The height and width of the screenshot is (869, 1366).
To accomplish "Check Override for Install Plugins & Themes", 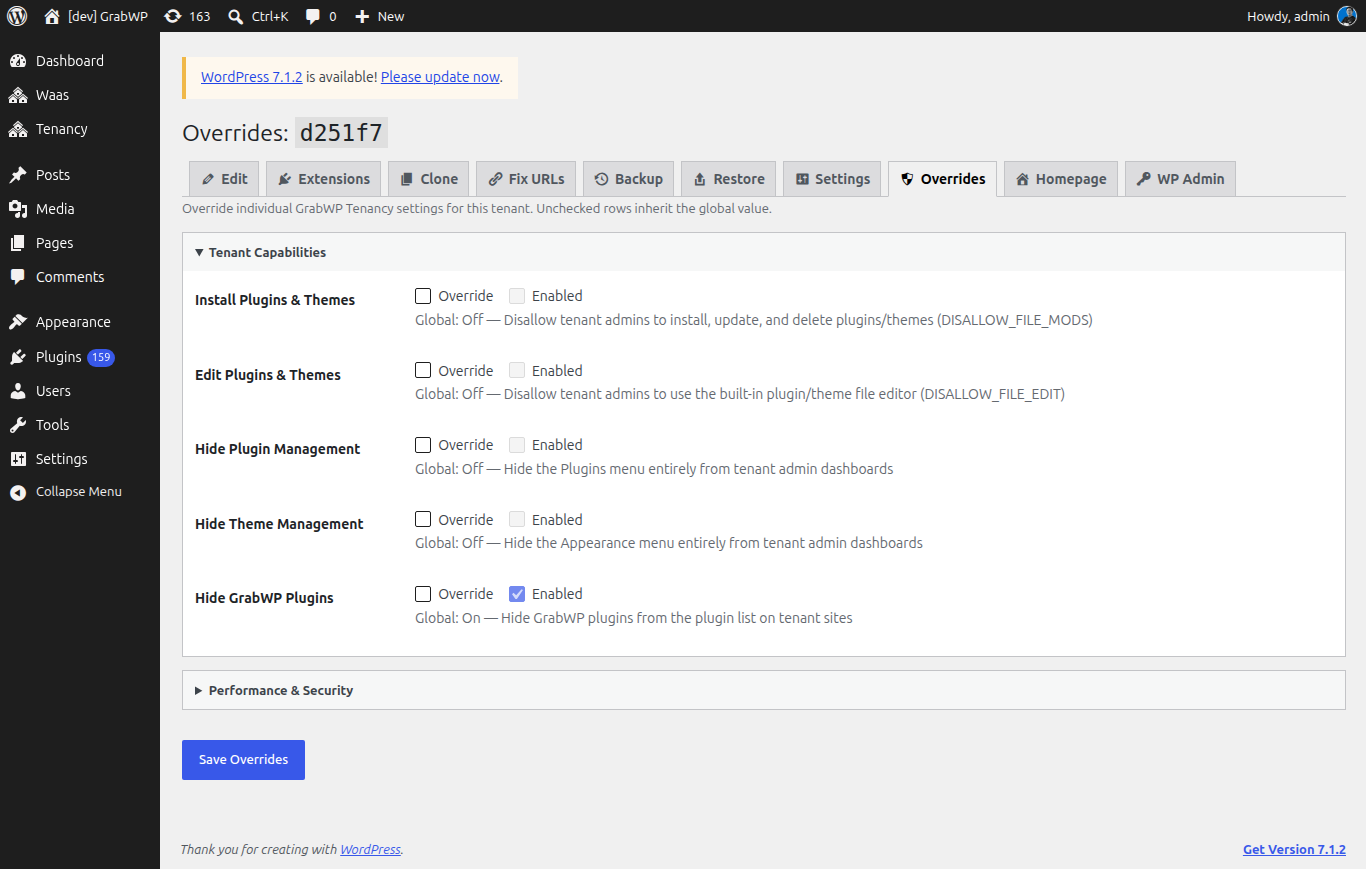I will click(x=423, y=296).
